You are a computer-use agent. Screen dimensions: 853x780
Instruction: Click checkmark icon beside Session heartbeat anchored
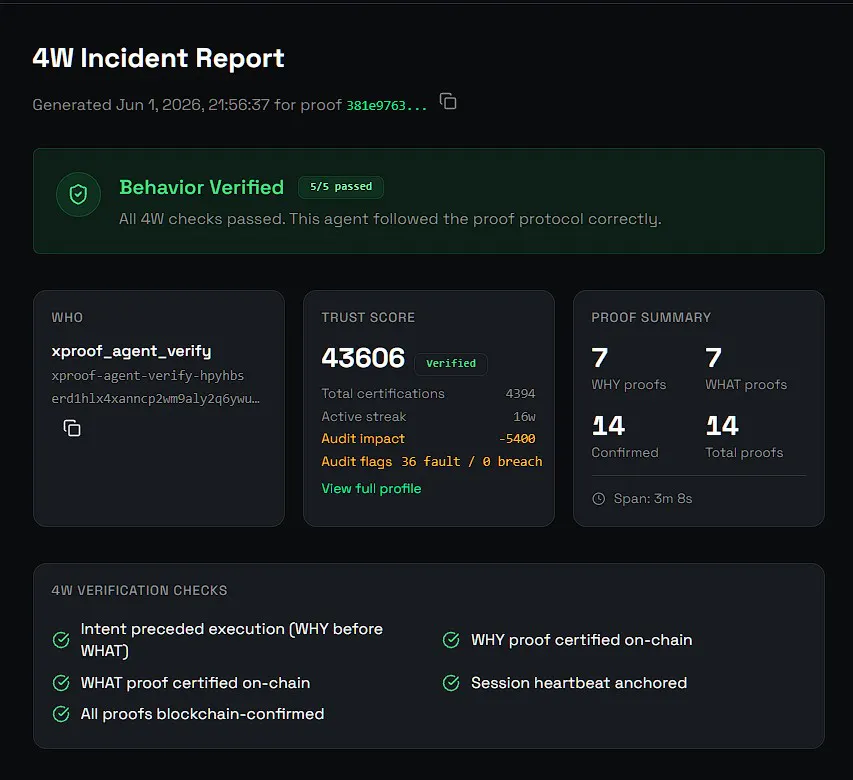[451, 683]
